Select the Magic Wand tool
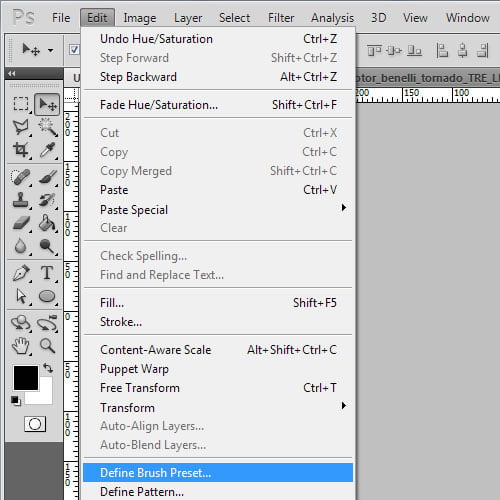The width and height of the screenshot is (500, 500). coord(47,127)
